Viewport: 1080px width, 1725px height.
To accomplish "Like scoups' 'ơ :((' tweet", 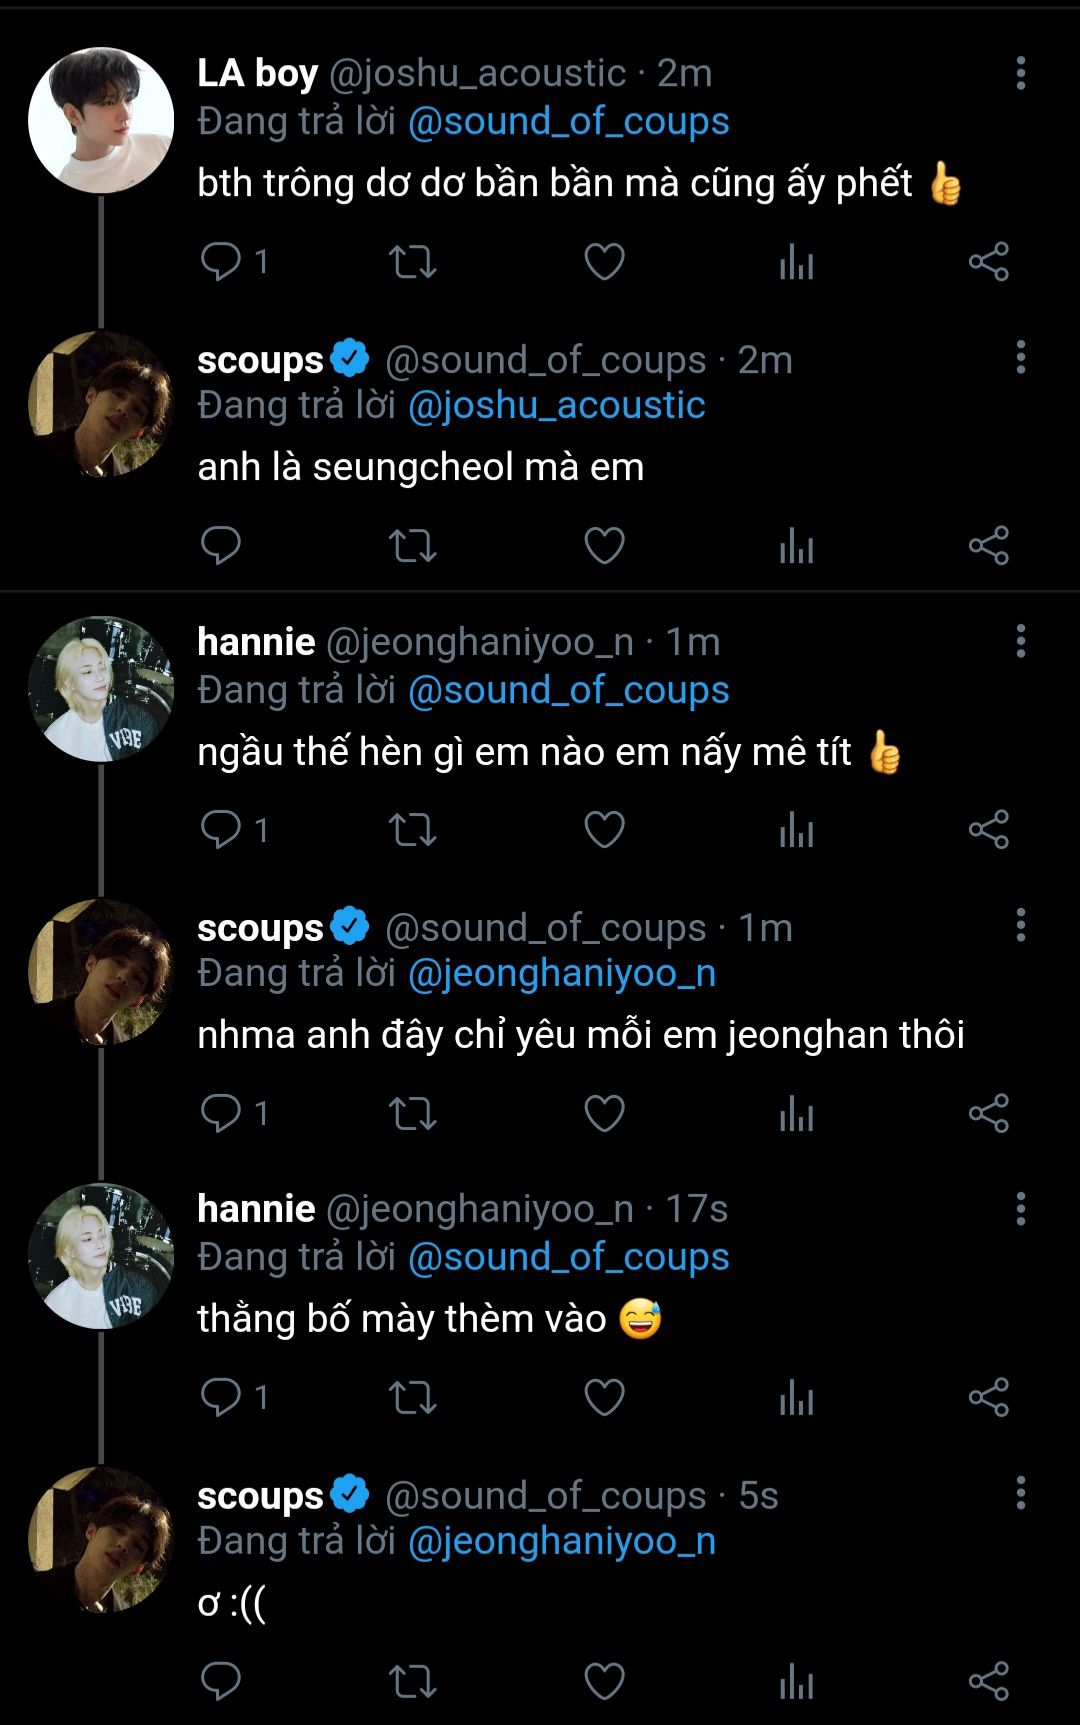I will 604,1682.
